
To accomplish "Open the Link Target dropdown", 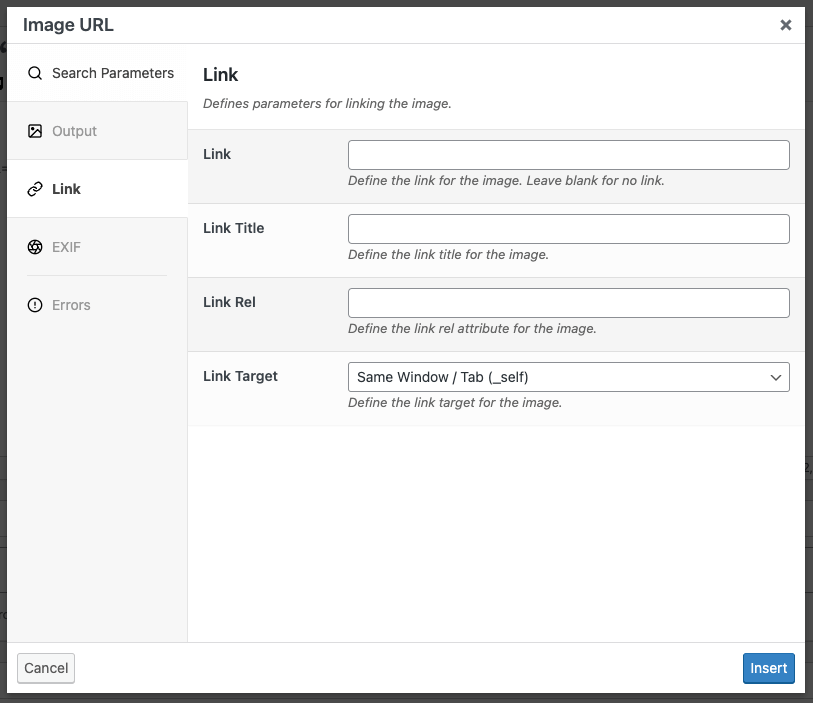I will coord(568,377).
